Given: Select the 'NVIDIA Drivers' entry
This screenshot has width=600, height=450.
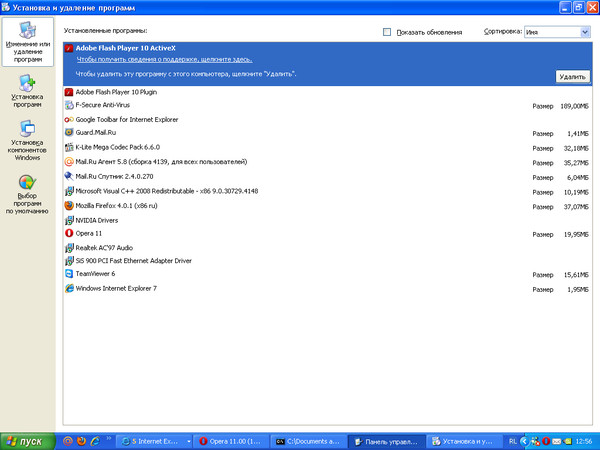Looking at the screenshot, I should pos(97,220).
